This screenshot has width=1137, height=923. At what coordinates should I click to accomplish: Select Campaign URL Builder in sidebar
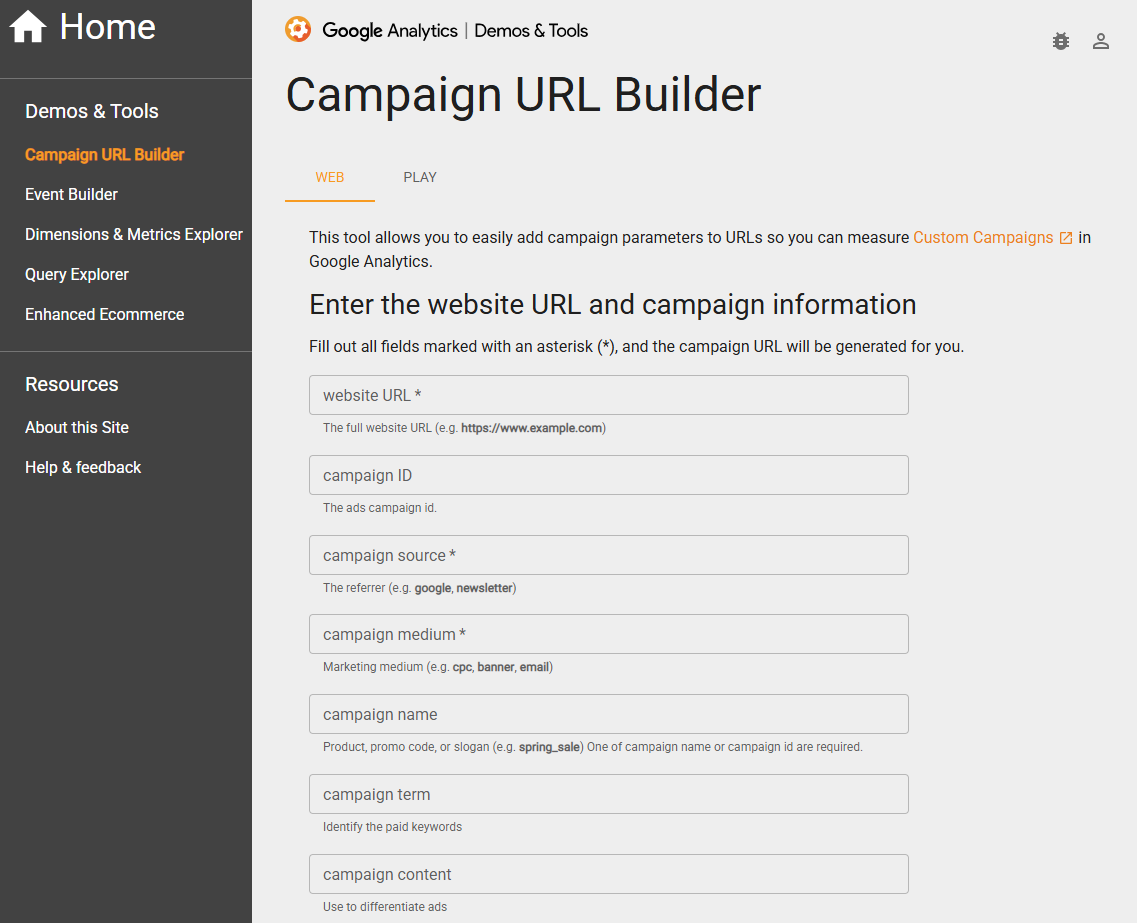point(104,155)
